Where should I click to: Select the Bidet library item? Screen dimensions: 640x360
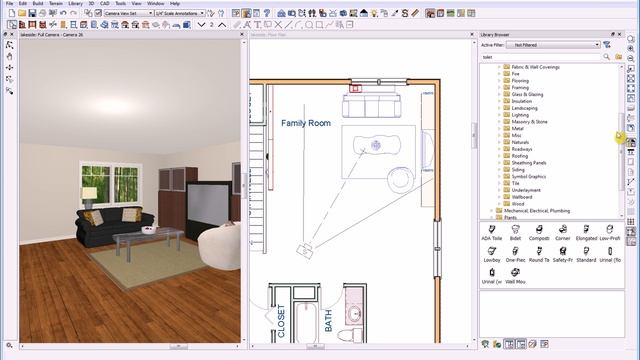(515, 233)
